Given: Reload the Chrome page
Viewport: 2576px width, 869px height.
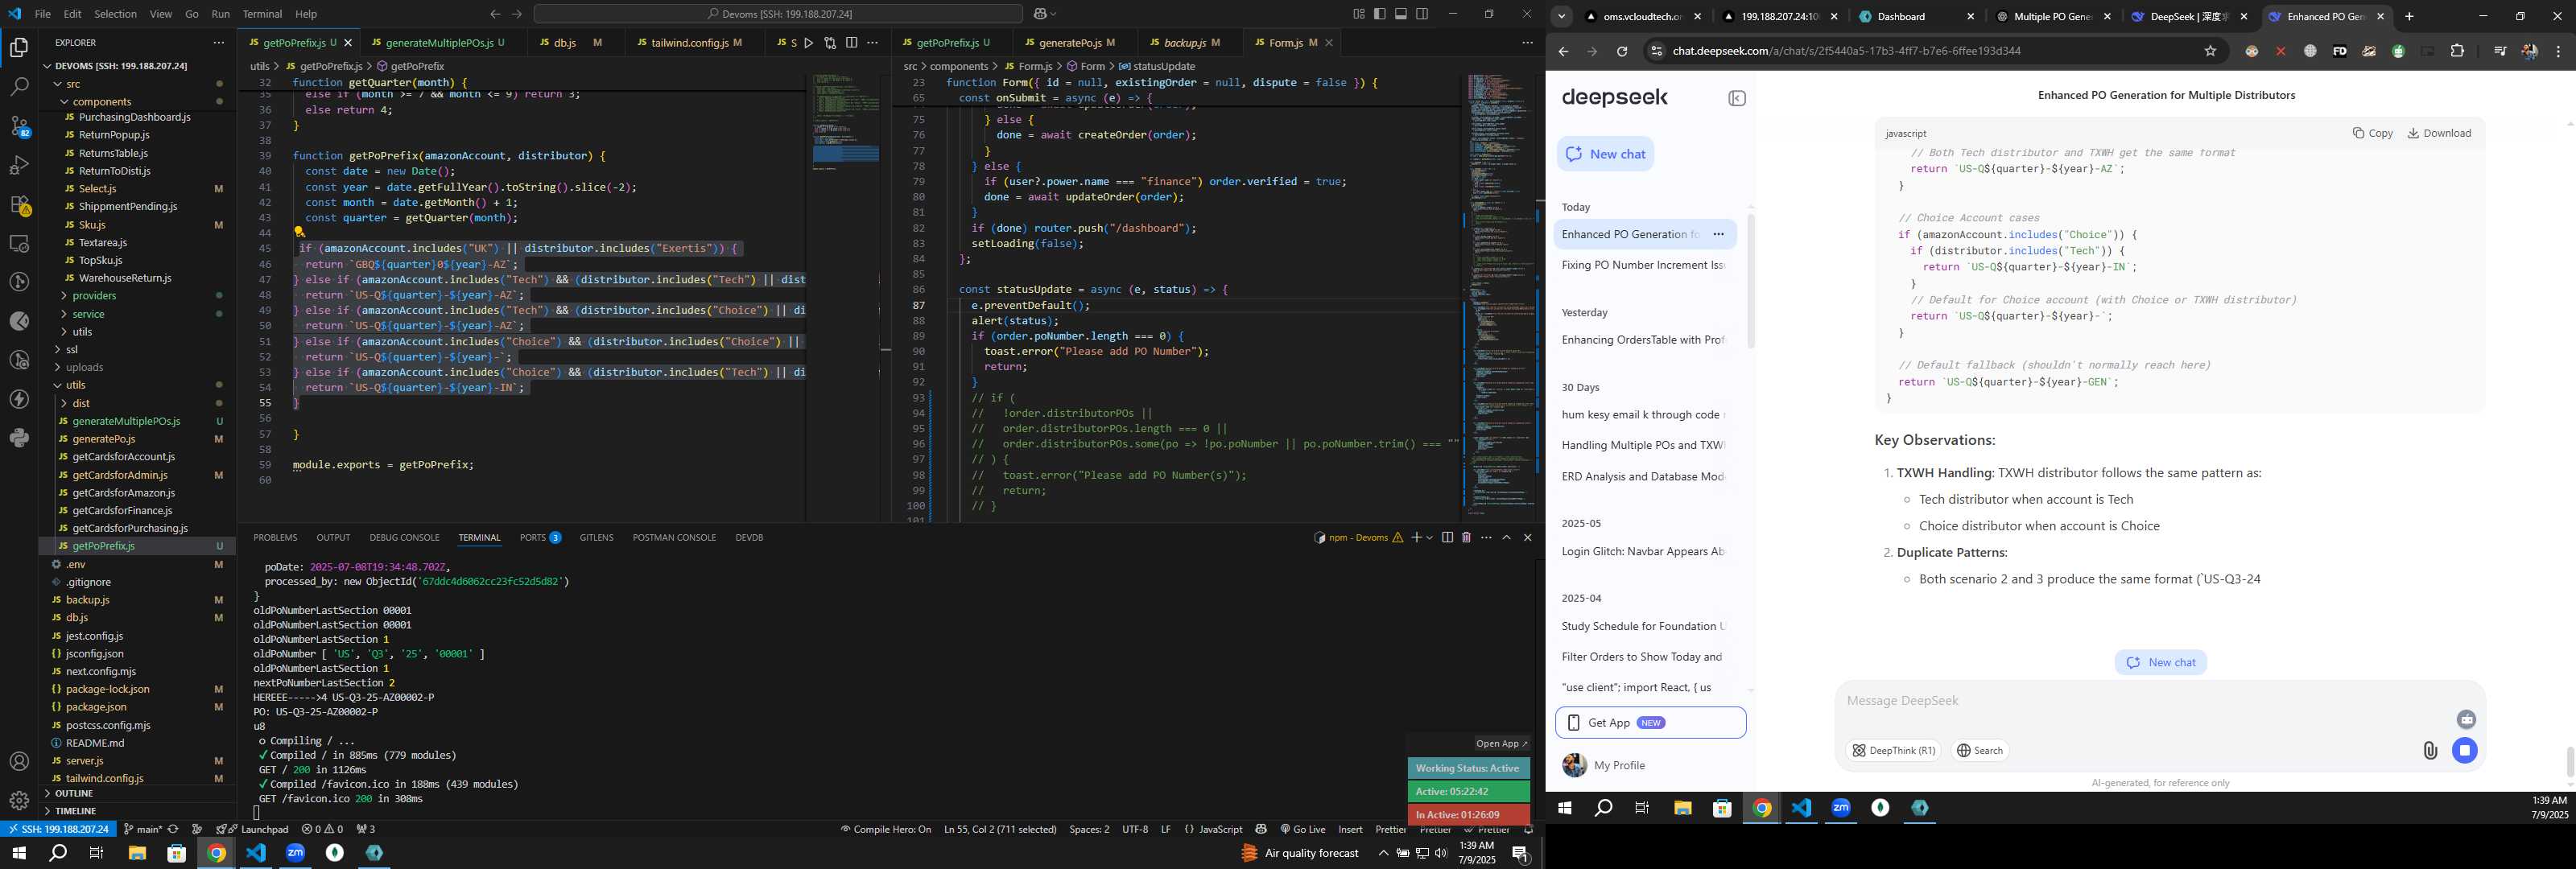Looking at the screenshot, I should (1622, 51).
